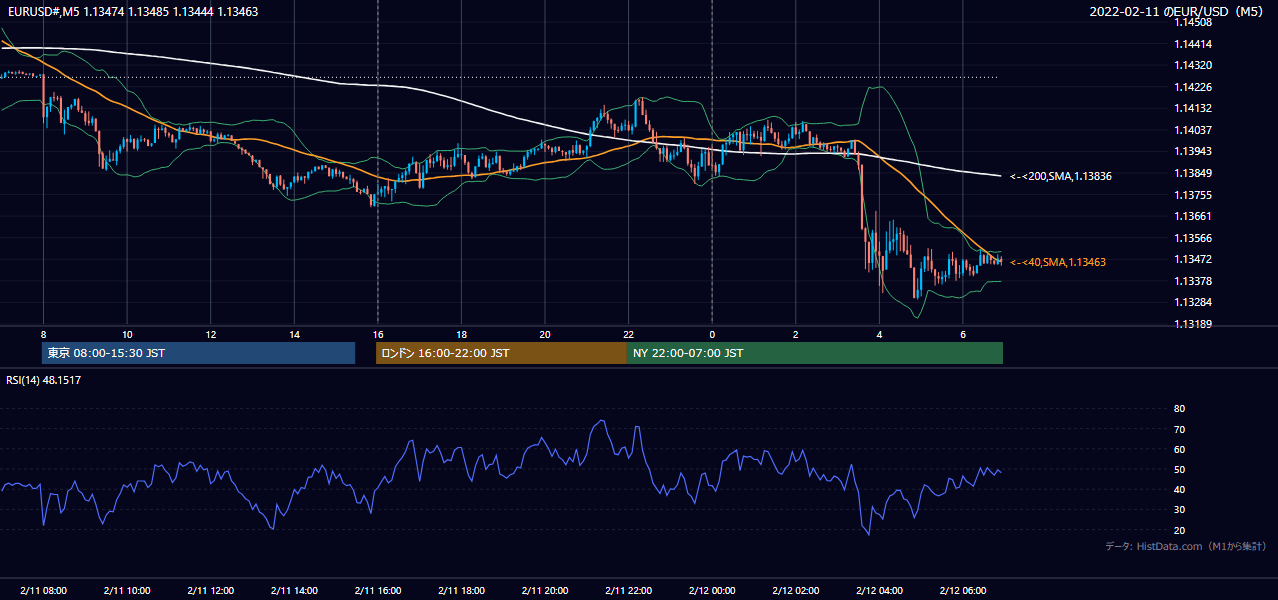Click price level 1.13566 on axis

1193,238
